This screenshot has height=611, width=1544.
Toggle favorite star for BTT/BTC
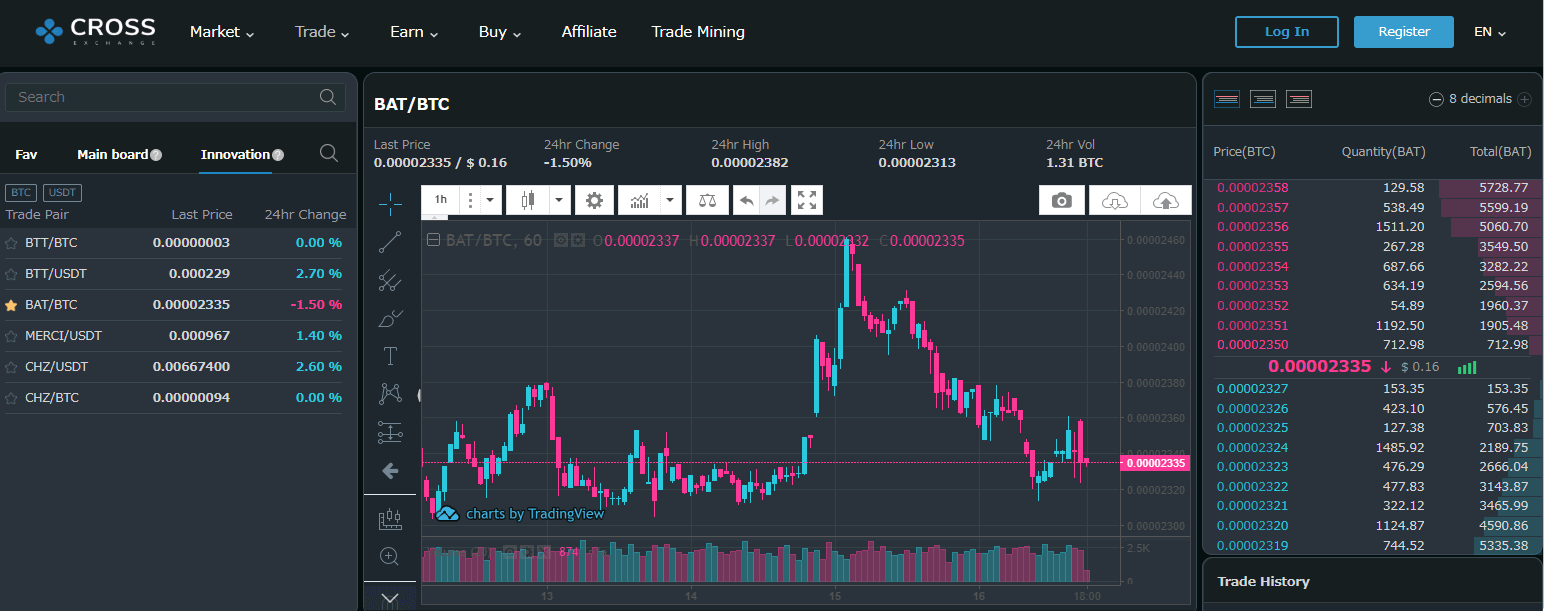(x=11, y=243)
